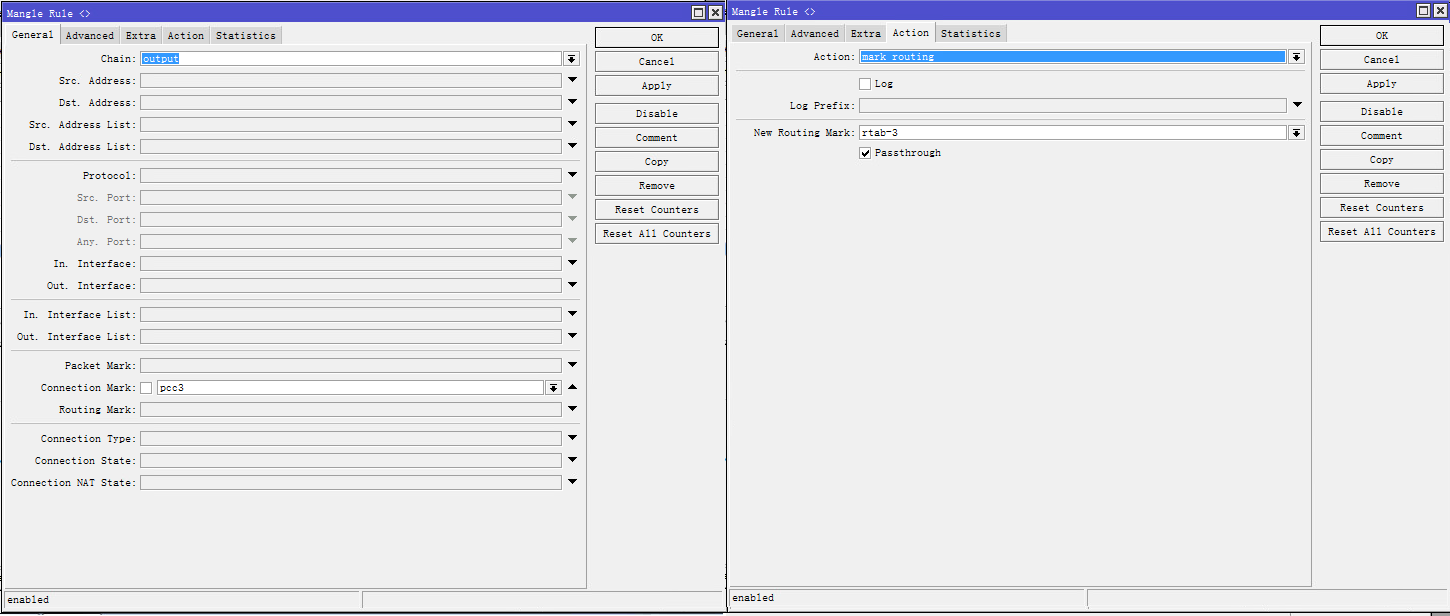Open the Action dropdown list

[1296, 57]
